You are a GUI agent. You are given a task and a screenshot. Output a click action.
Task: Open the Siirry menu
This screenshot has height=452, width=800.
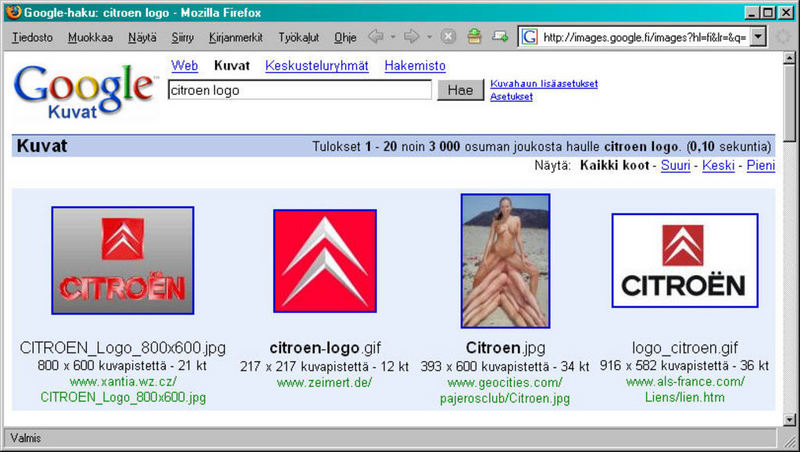pyautogui.click(x=183, y=37)
